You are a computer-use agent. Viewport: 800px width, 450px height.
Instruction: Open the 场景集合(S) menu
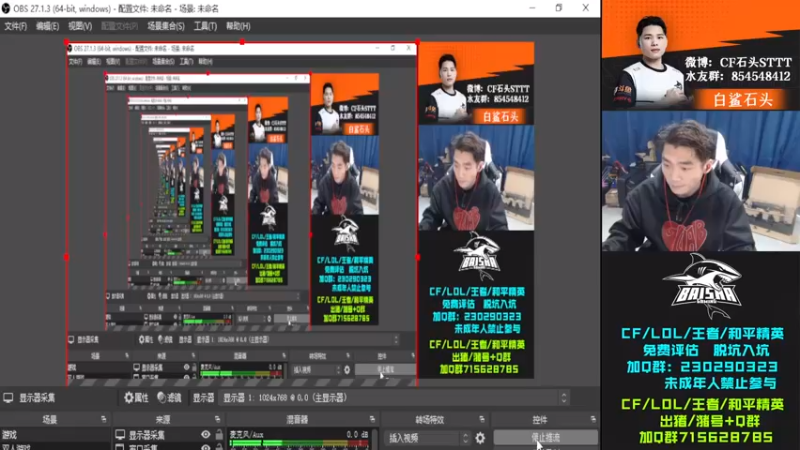165,26
